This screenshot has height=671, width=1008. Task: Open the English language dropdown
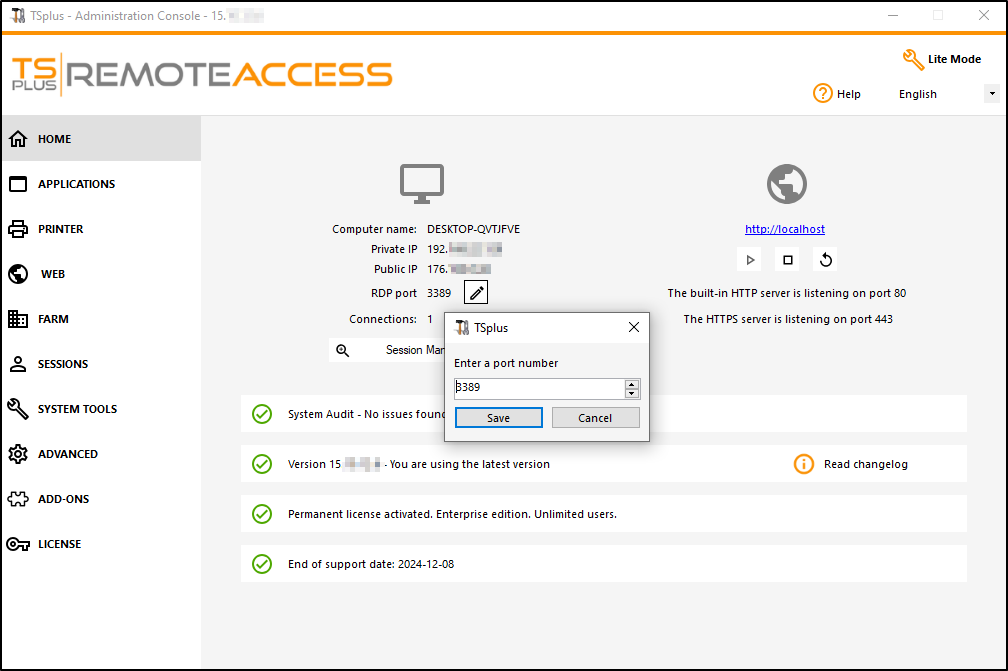[990, 93]
